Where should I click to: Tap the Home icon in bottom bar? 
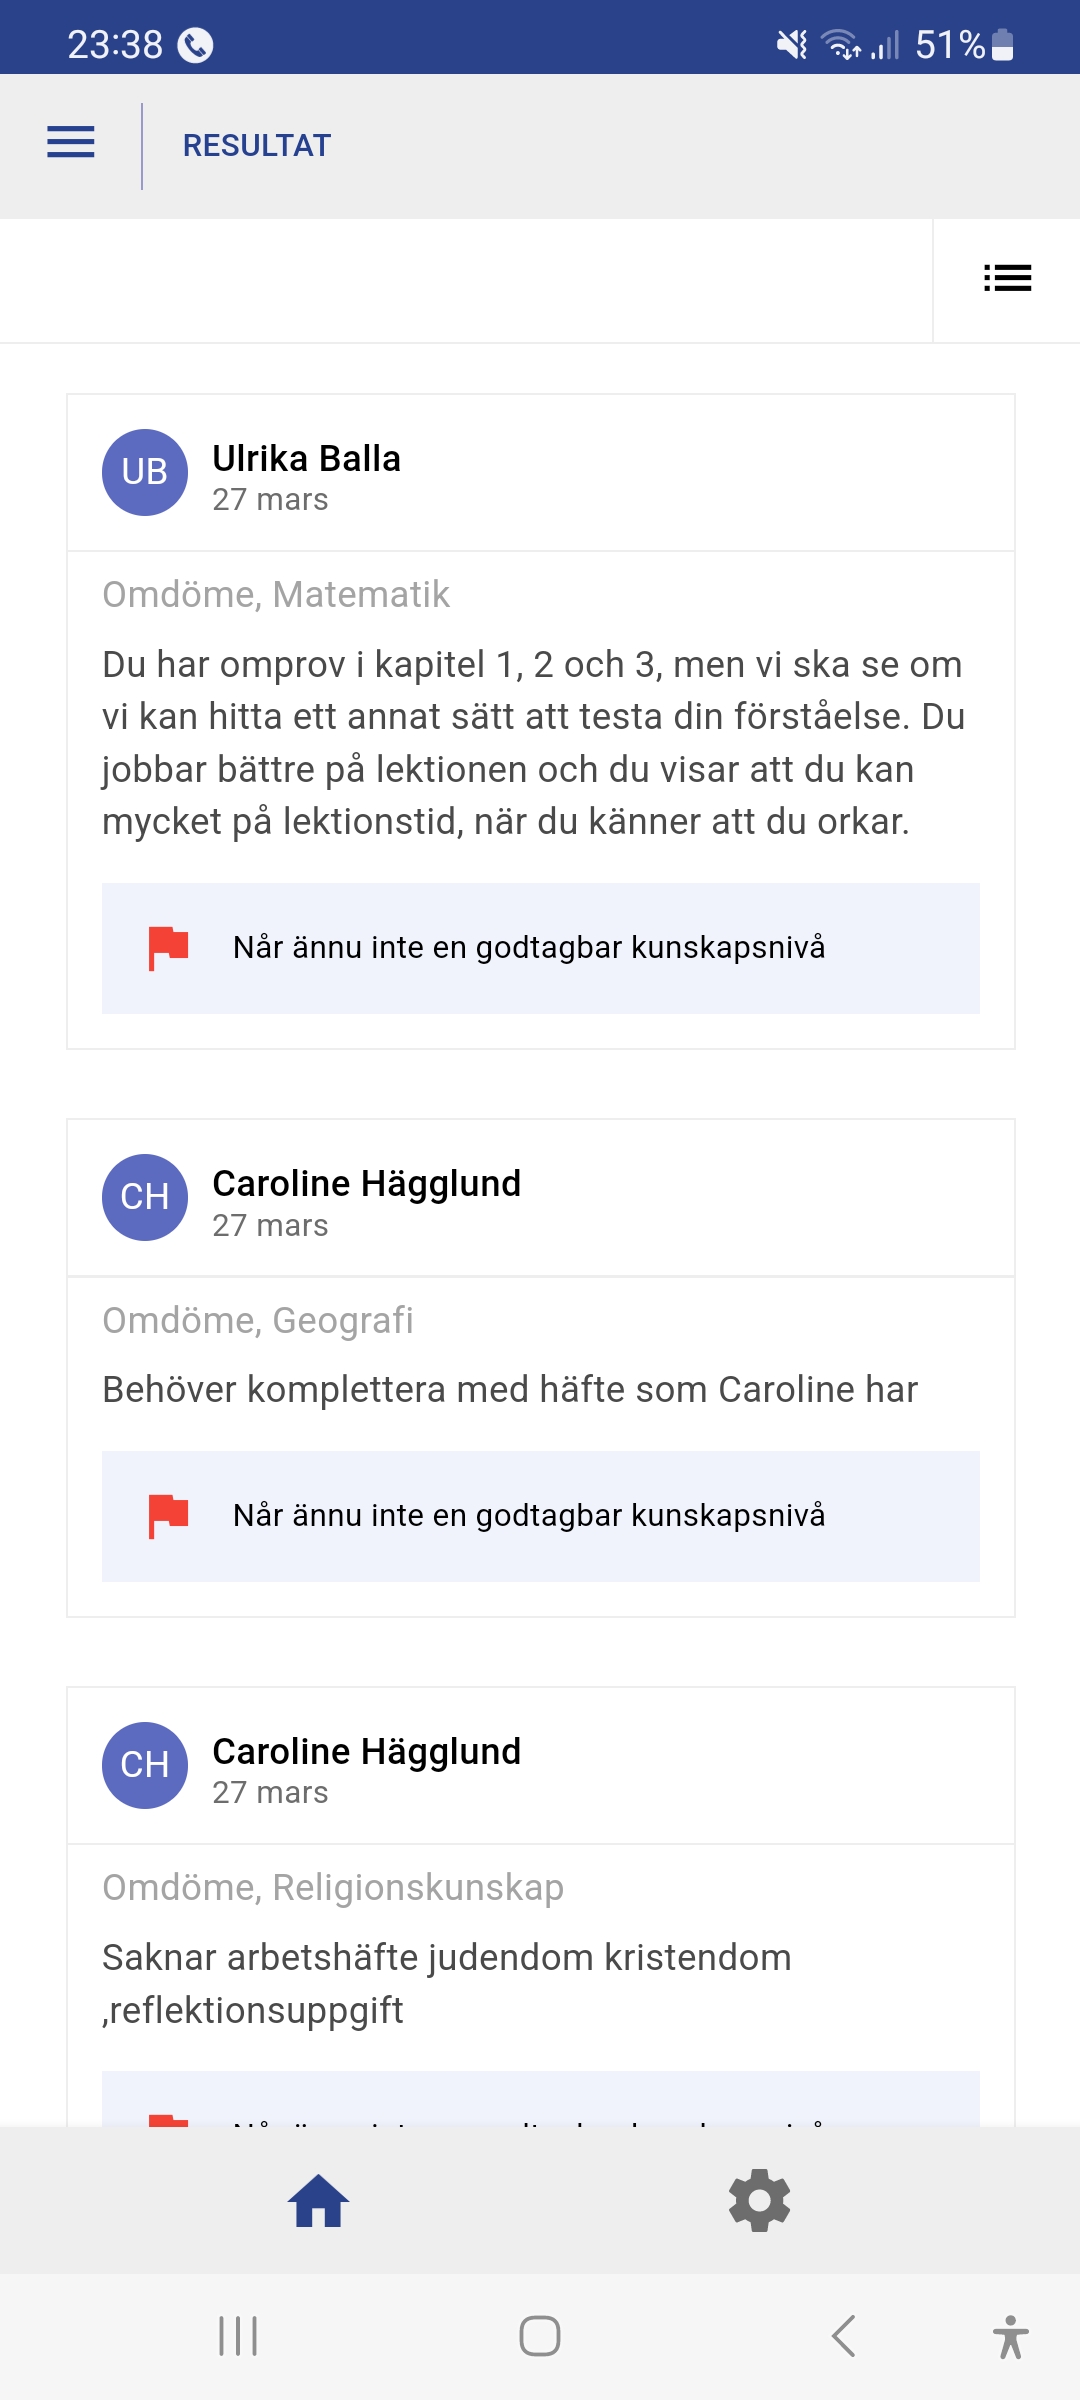[318, 2201]
